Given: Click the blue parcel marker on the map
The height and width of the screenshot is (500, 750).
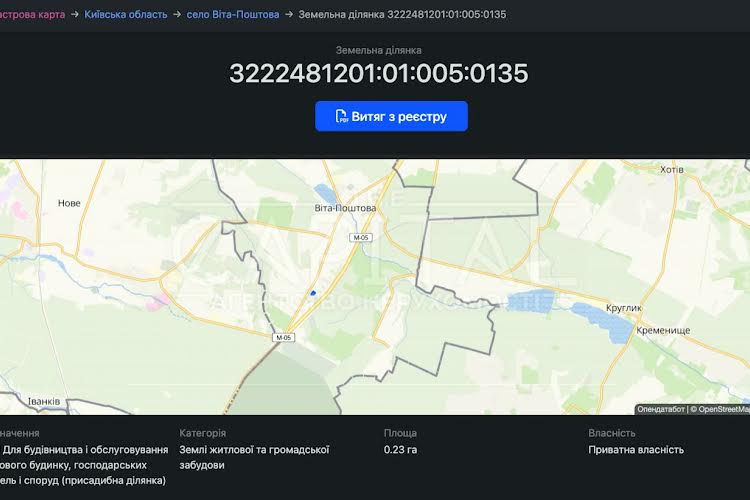Looking at the screenshot, I should click(x=313, y=293).
